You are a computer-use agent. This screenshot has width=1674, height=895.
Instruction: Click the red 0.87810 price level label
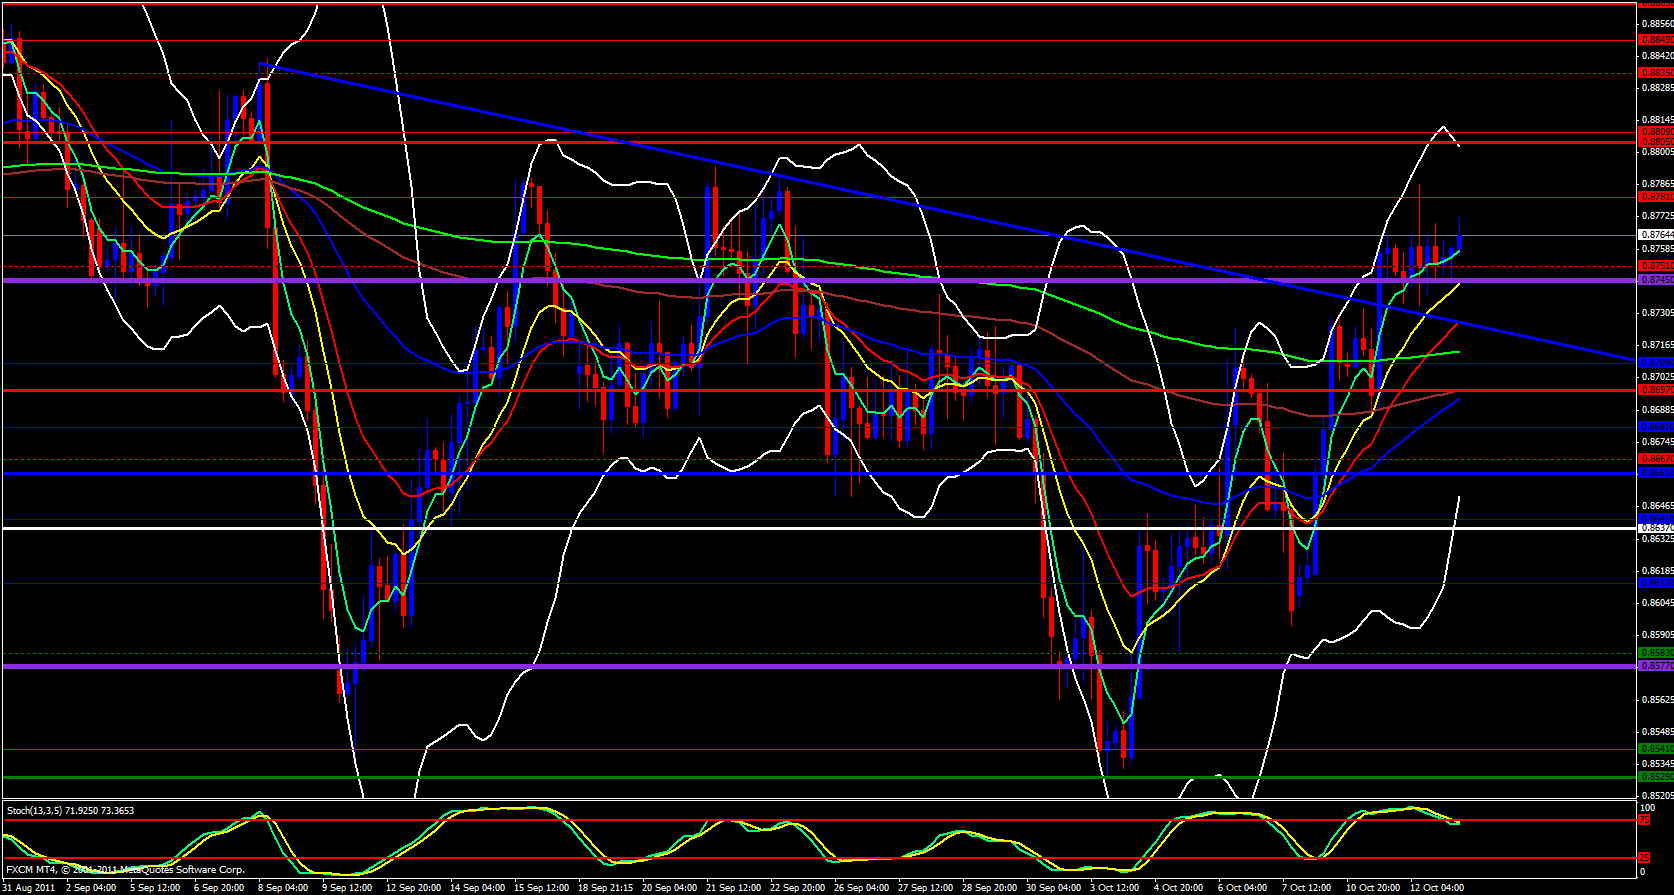pyautogui.click(x=1656, y=197)
